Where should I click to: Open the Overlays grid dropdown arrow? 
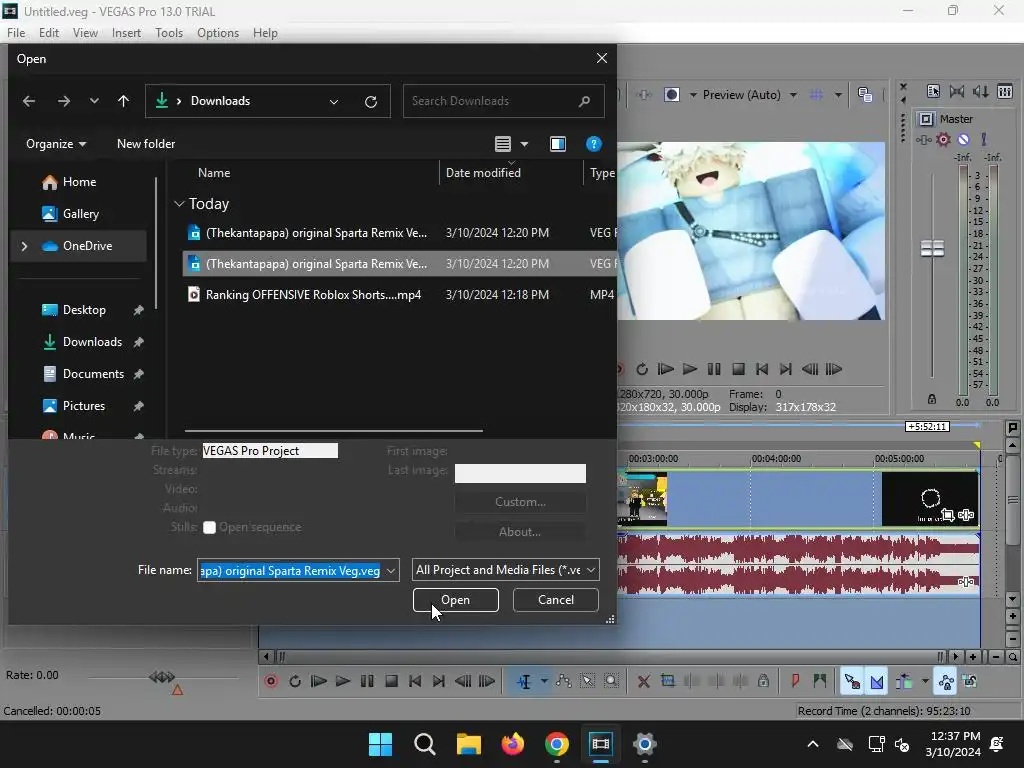[x=838, y=95]
